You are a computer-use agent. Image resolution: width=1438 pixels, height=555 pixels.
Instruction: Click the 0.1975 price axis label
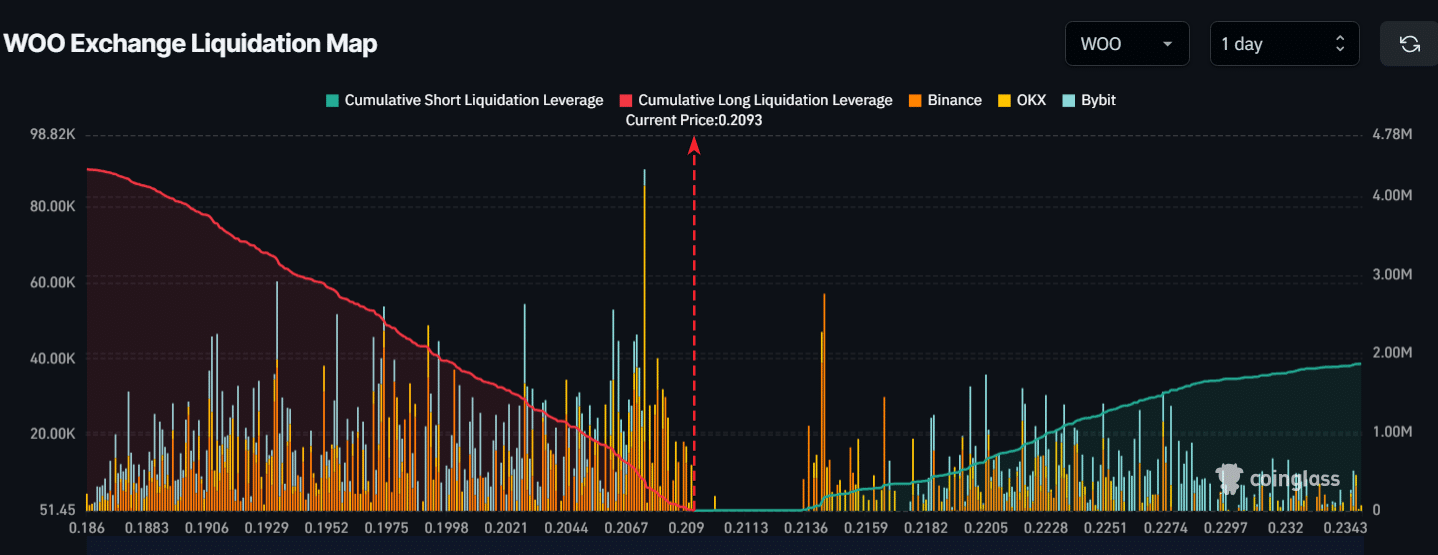[x=387, y=527]
